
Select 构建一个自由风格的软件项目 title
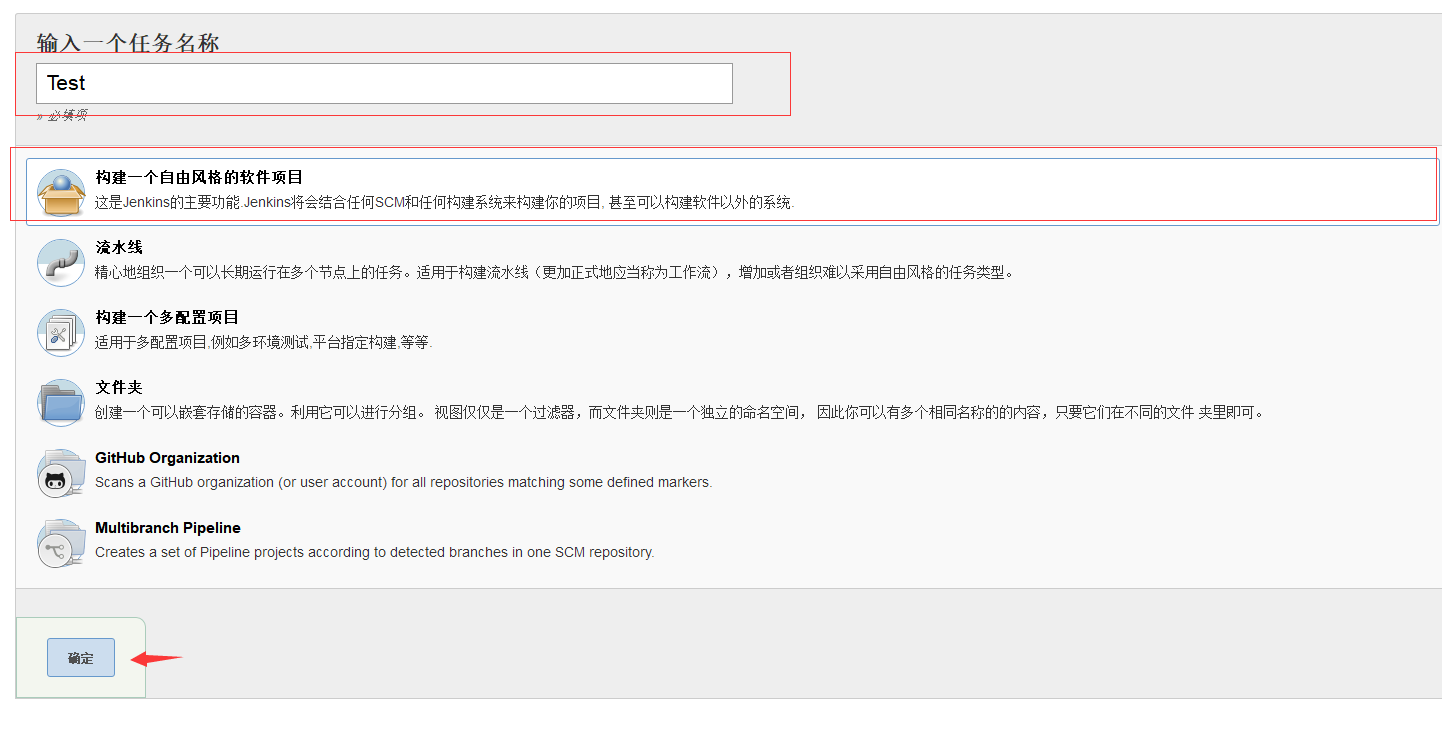pyautogui.click(x=199, y=177)
